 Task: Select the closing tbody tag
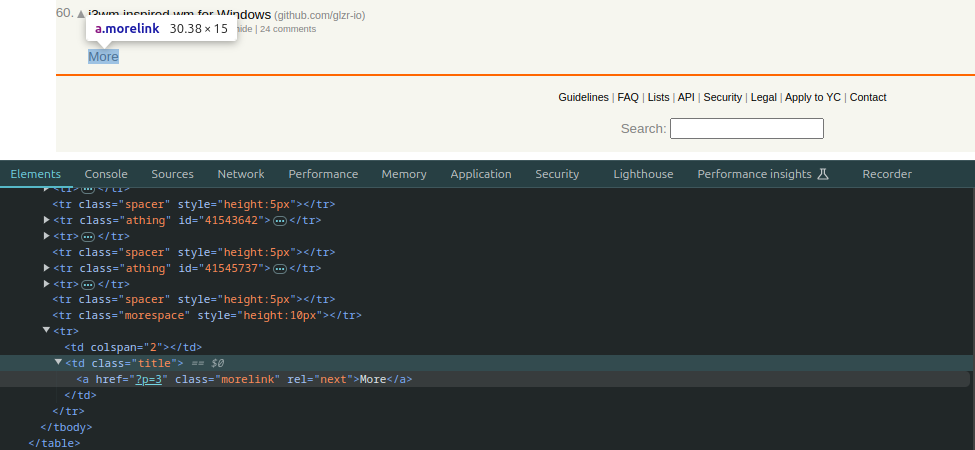67,428
